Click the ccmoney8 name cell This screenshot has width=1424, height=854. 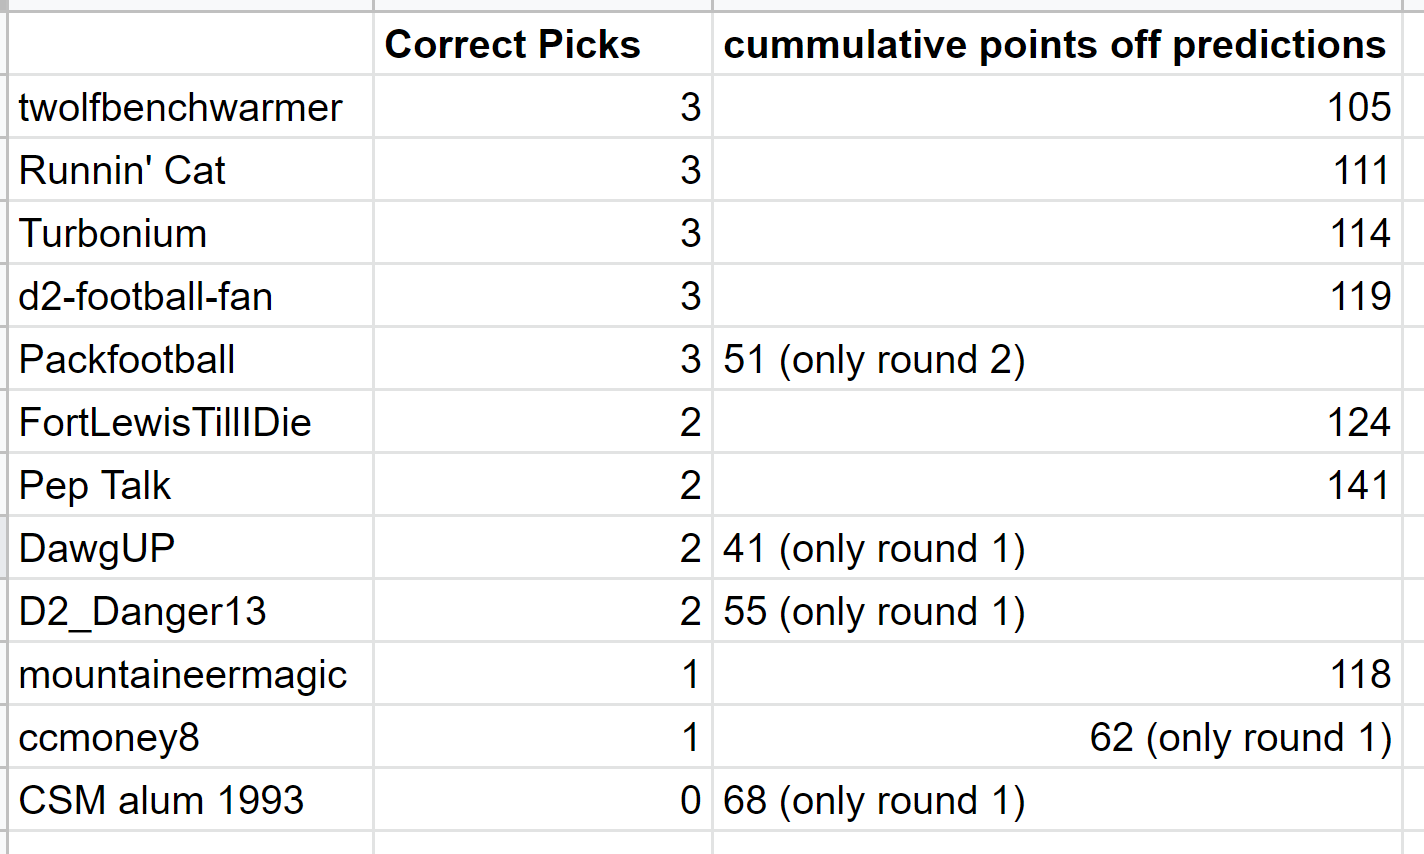pos(190,737)
